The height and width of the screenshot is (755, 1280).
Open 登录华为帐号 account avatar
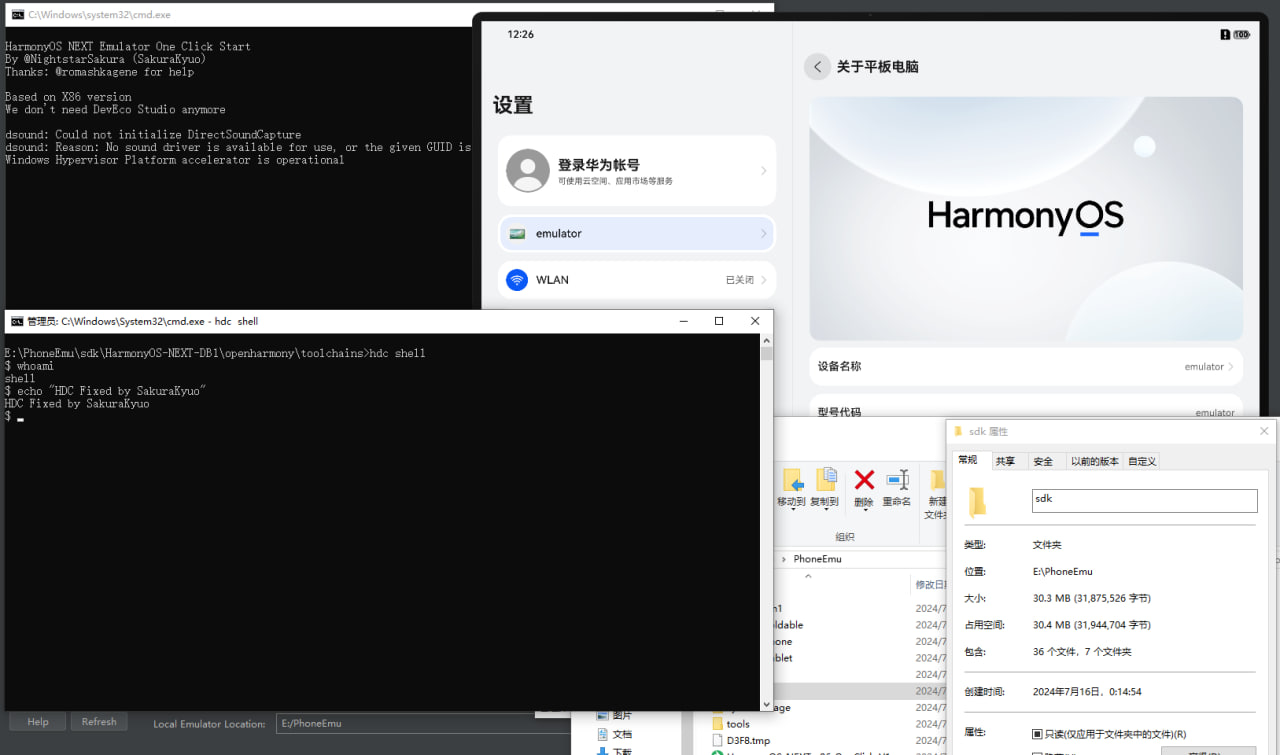[528, 171]
